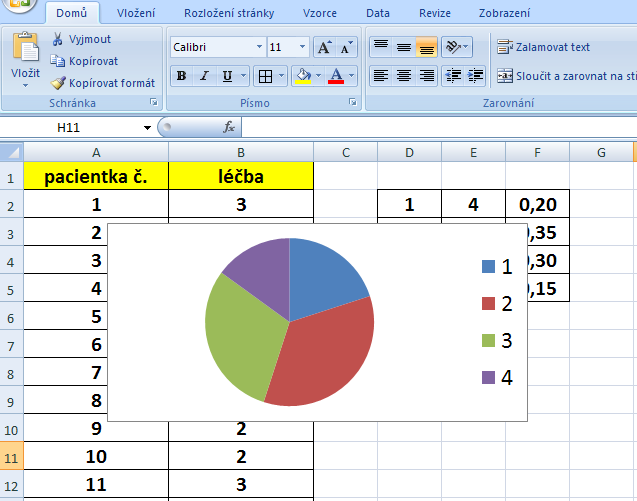Apply cell borders icon
This screenshot has width=637, height=501.
265,76
